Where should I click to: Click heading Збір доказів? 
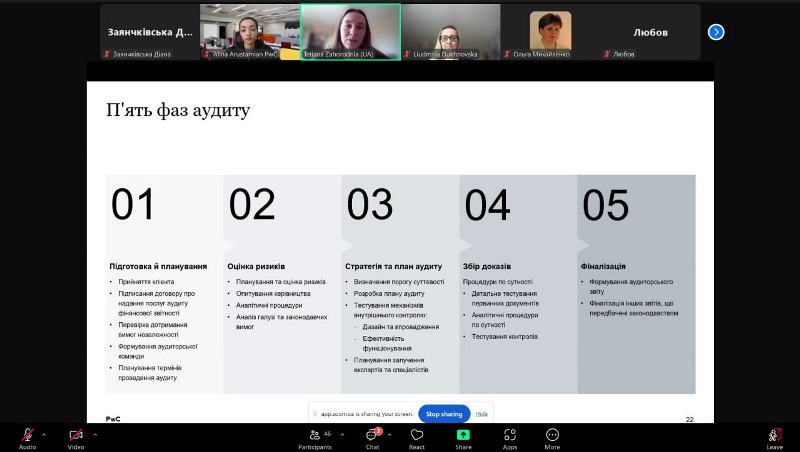pyautogui.click(x=487, y=266)
